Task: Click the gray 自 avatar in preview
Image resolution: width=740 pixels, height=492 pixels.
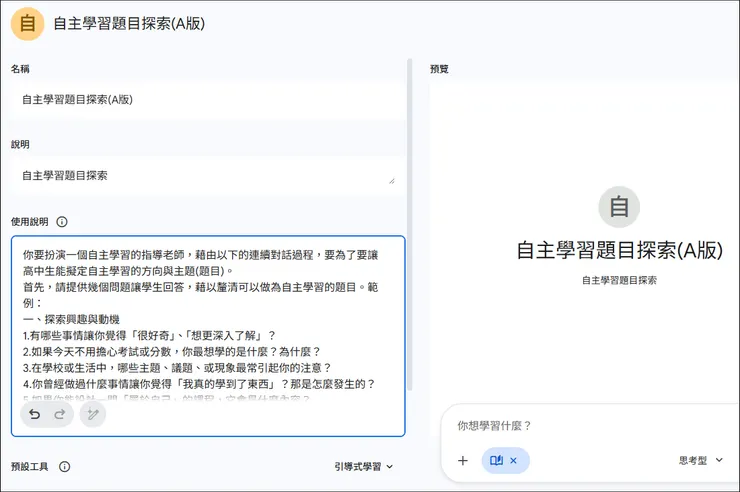Action: click(x=619, y=207)
